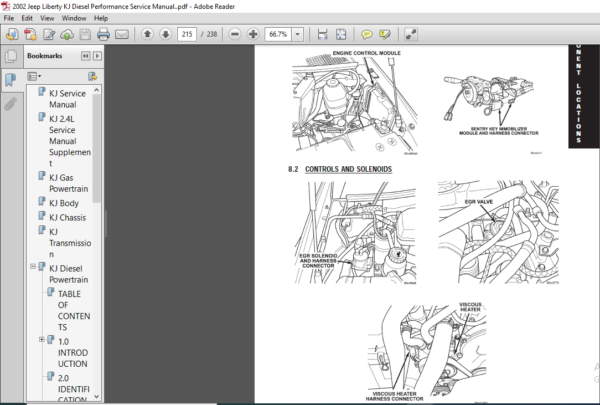Open the Attachments paperclip panel
The height and width of the screenshot is (405, 600).
point(11,104)
